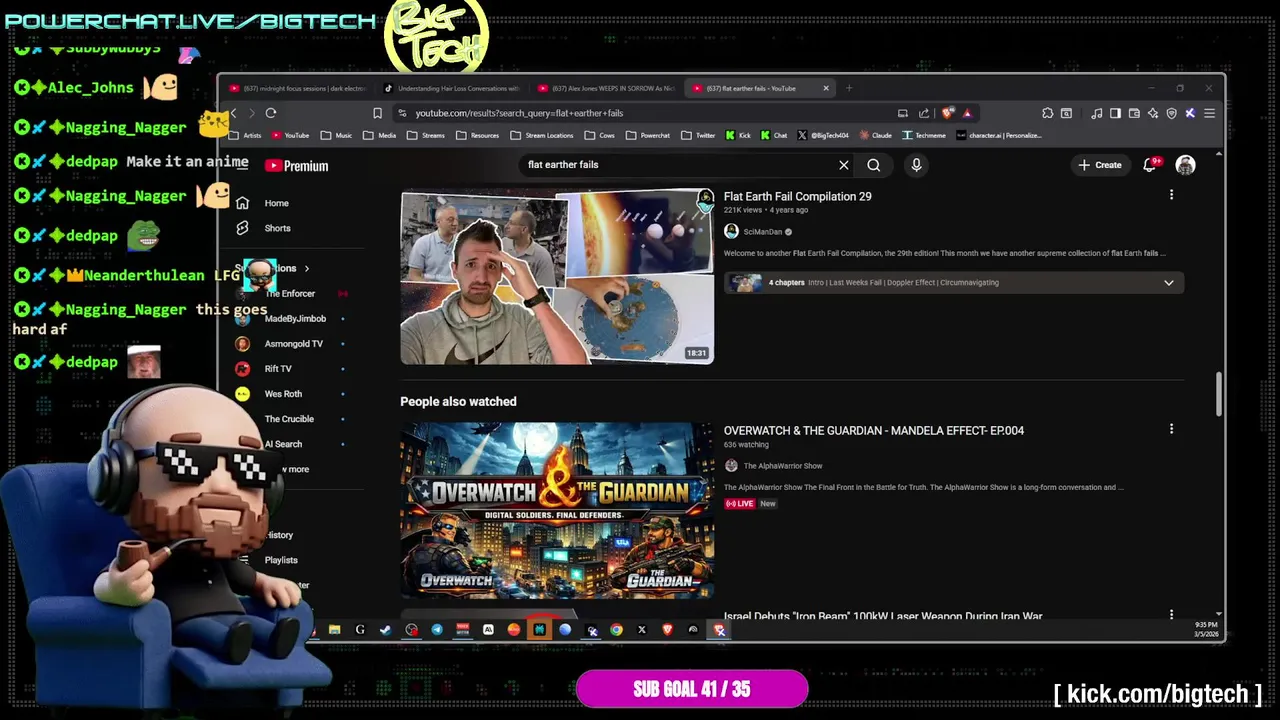This screenshot has height=720, width=1280.
Task: Open Brave wallet icon in toolbar
Action: [1134, 113]
